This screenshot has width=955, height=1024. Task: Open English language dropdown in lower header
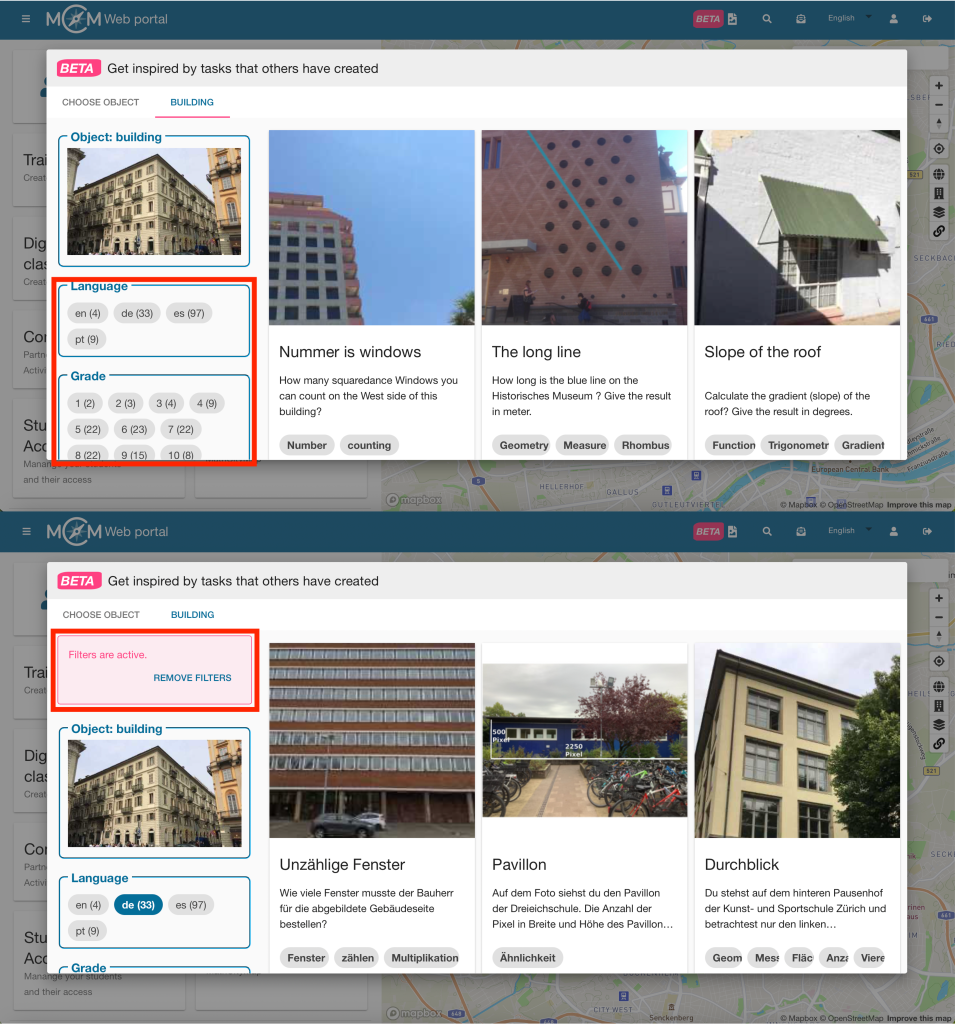coord(850,531)
